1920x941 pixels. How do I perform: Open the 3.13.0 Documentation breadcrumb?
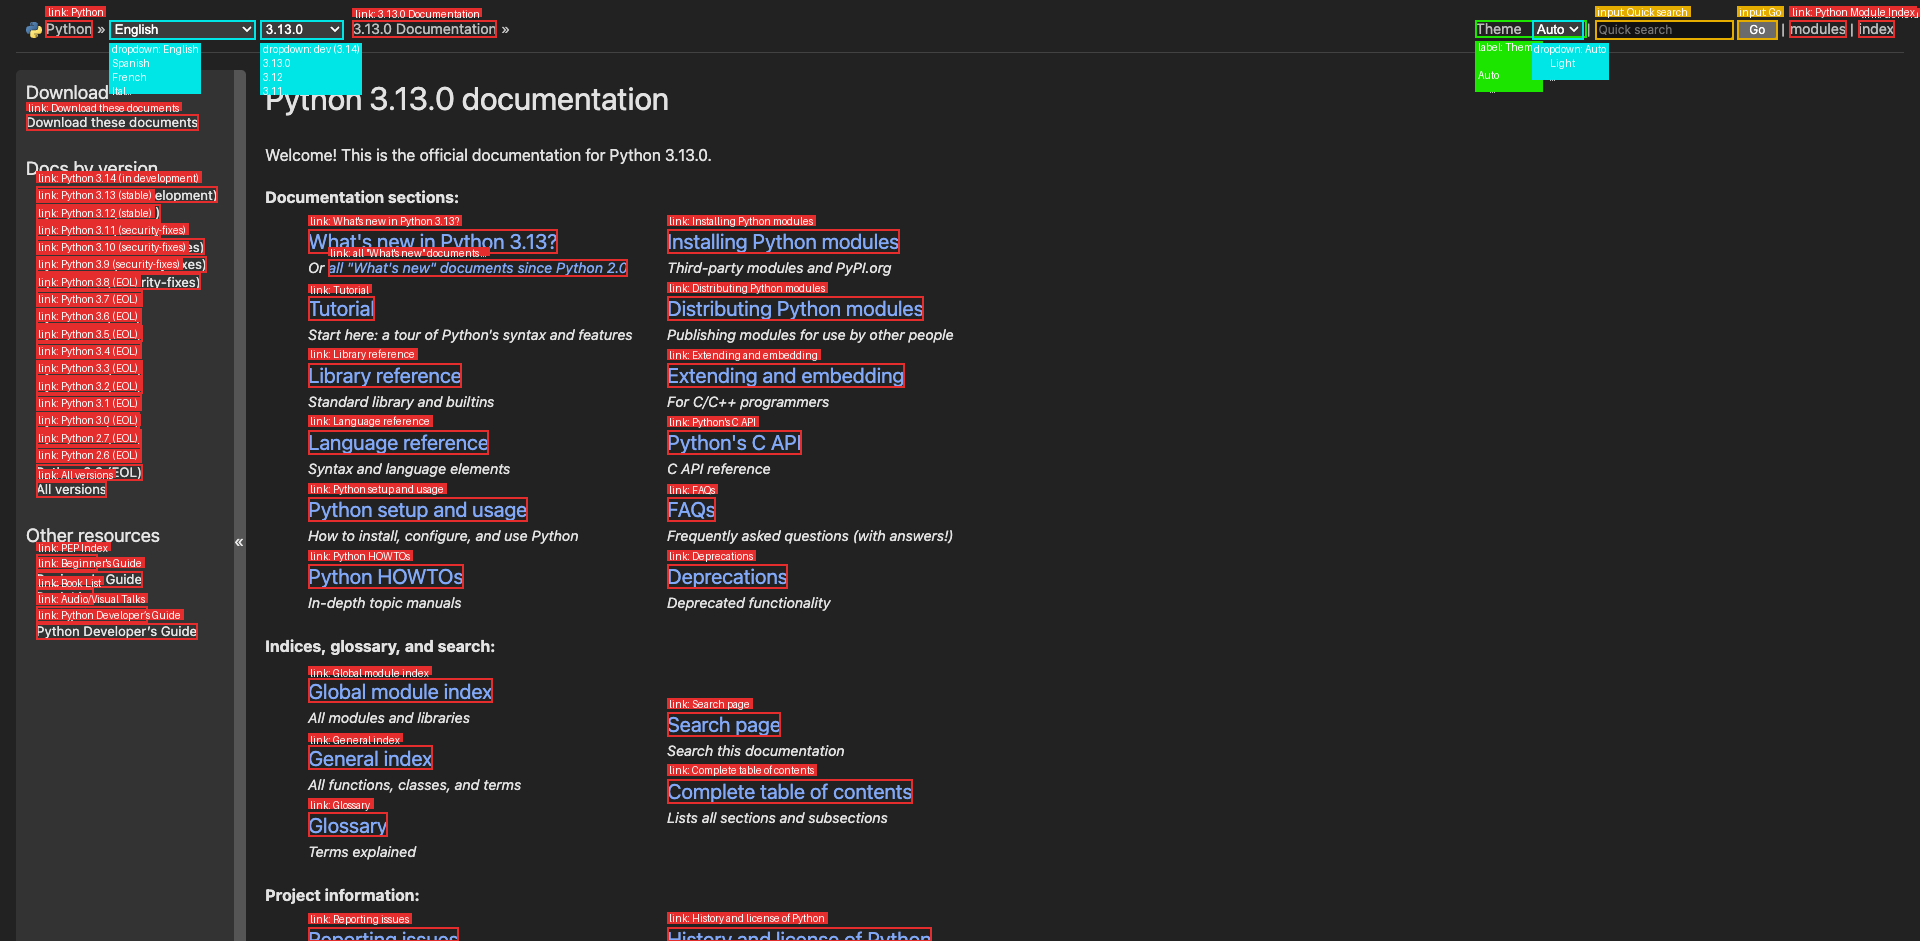424,29
